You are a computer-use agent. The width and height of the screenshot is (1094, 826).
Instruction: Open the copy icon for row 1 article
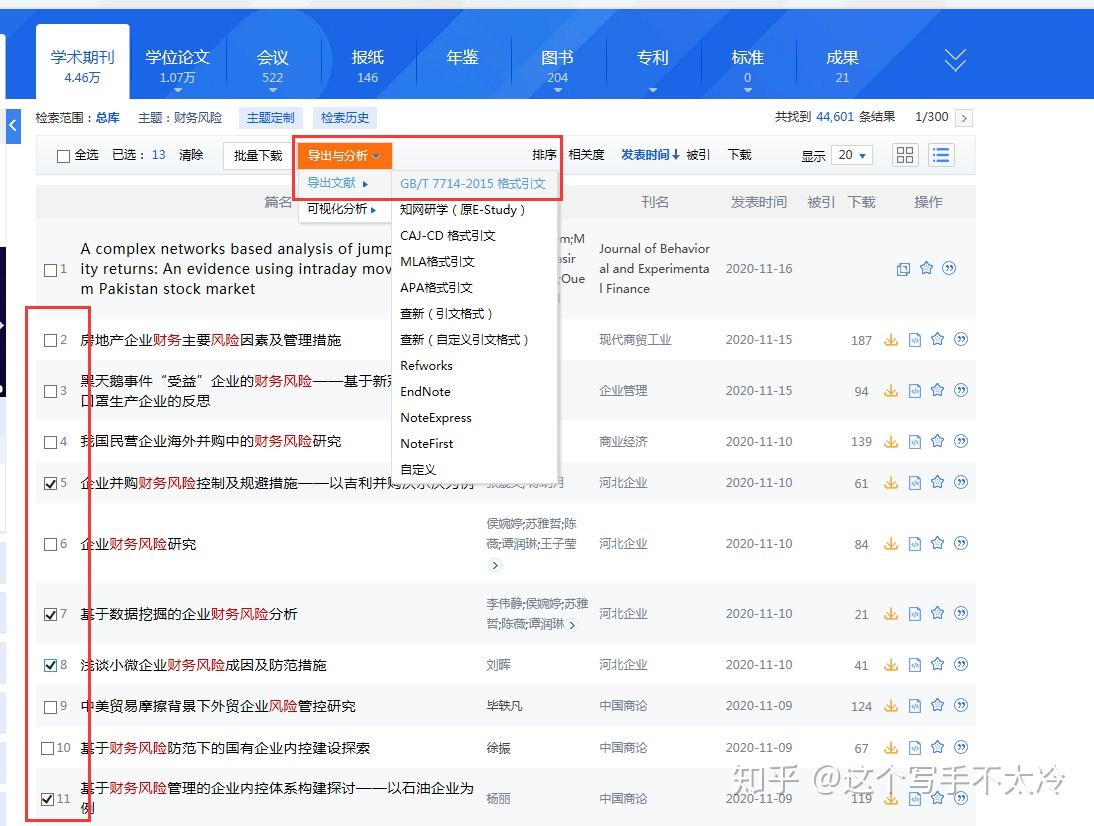point(903,269)
